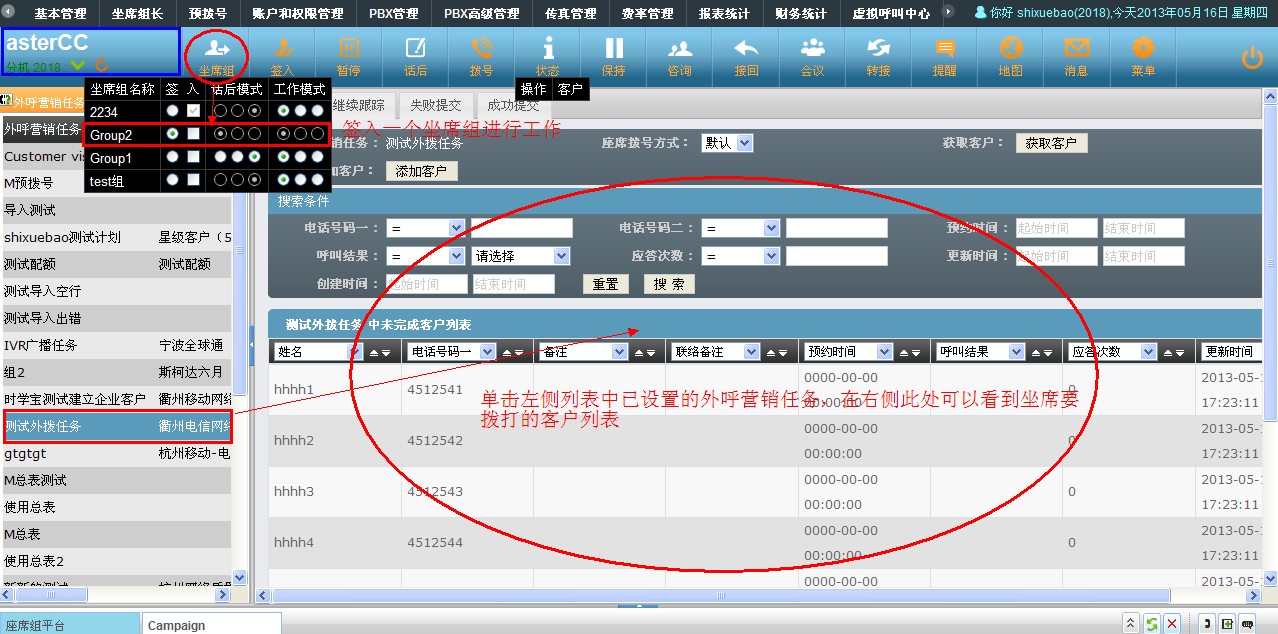The height and width of the screenshot is (634, 1278).
Task: Click the 获取客户 button
Action: (x=1050, y=143)
